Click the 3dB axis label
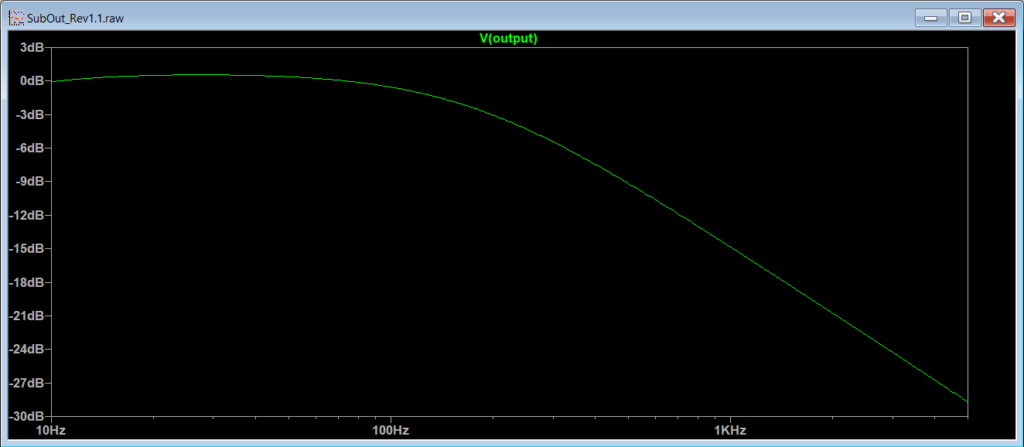Image resolution: width=1024 pixels, height=447 pixels. tap(33, 48)
